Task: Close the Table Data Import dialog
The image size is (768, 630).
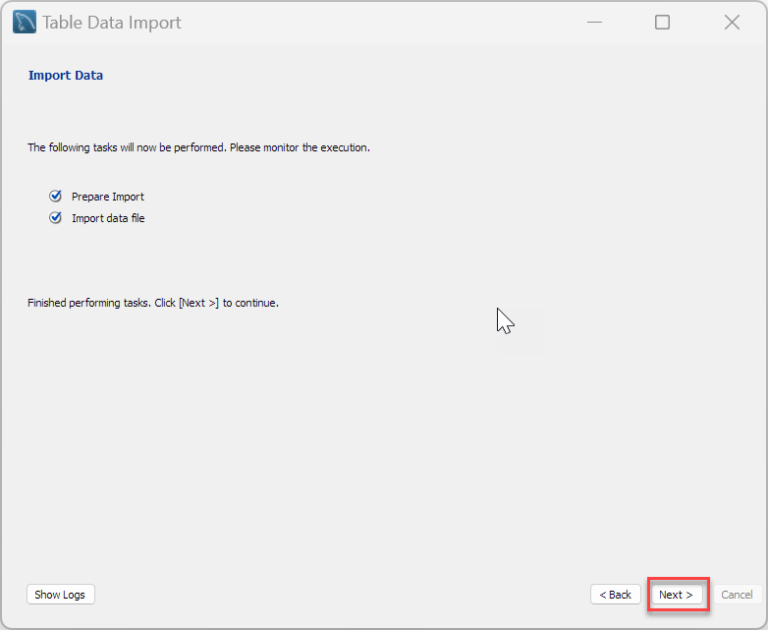Action: click(x=732, y=22)
